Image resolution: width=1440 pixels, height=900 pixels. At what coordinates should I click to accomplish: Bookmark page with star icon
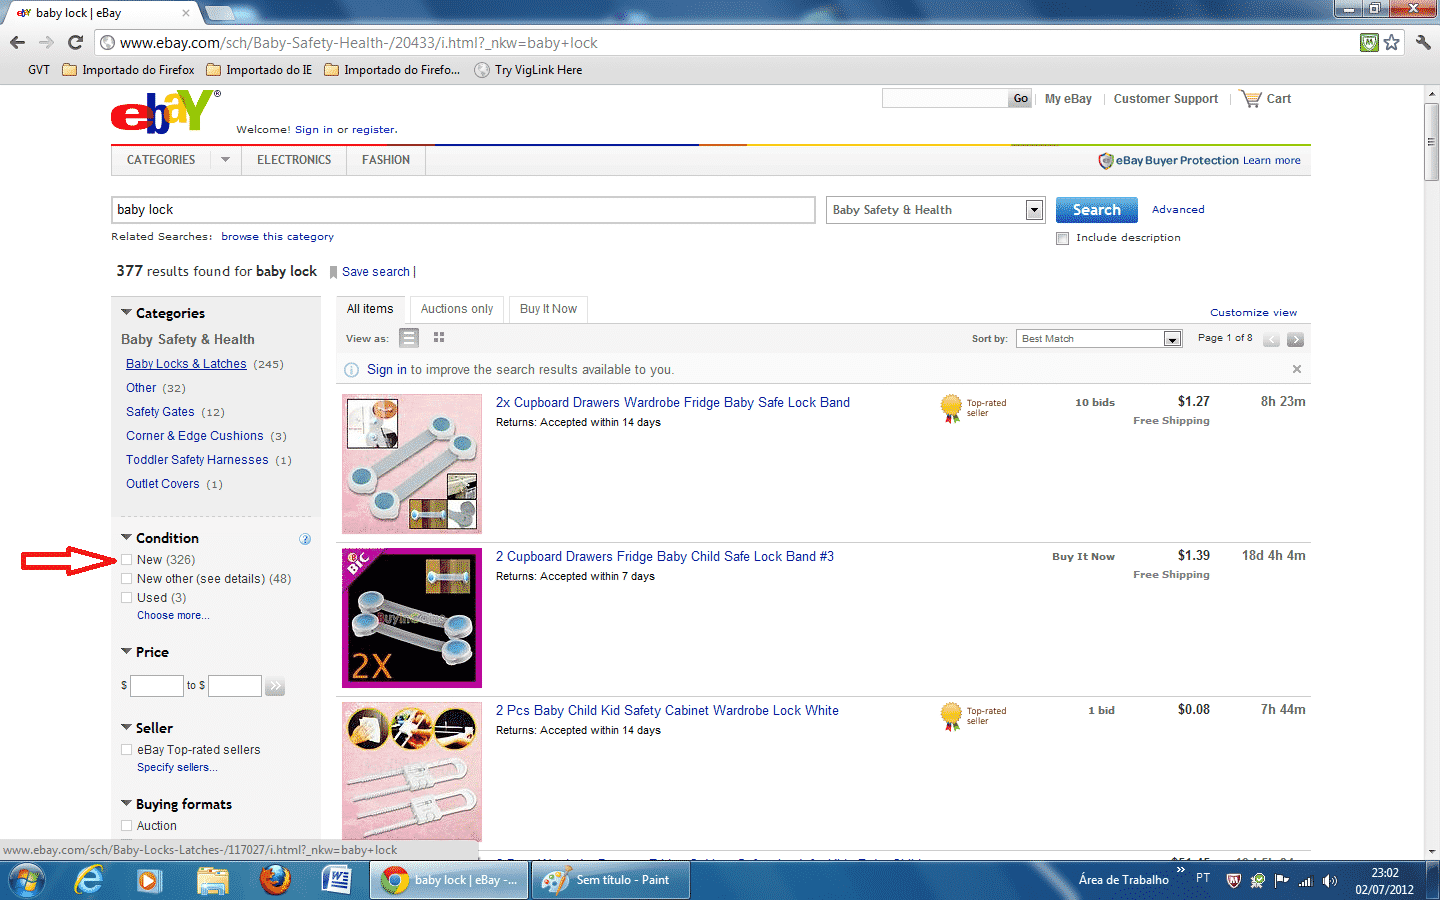pos(1391,43)
